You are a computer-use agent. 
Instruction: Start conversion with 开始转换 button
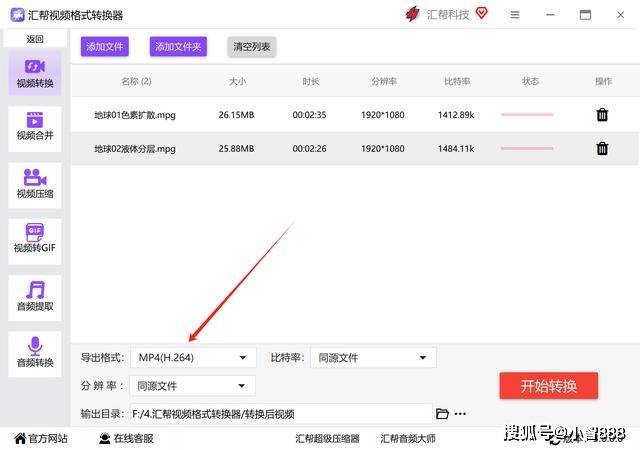(x=549, y=385)
